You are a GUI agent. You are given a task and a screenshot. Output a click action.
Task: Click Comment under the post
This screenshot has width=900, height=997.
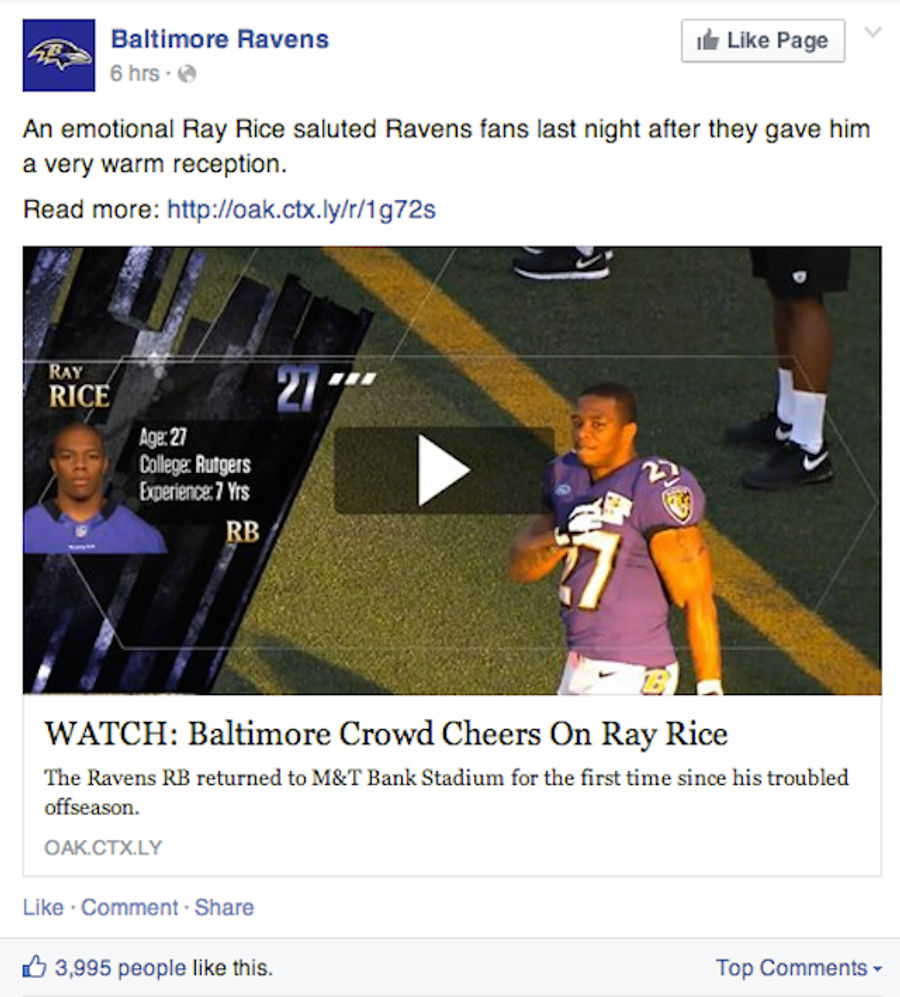[130, 907]
